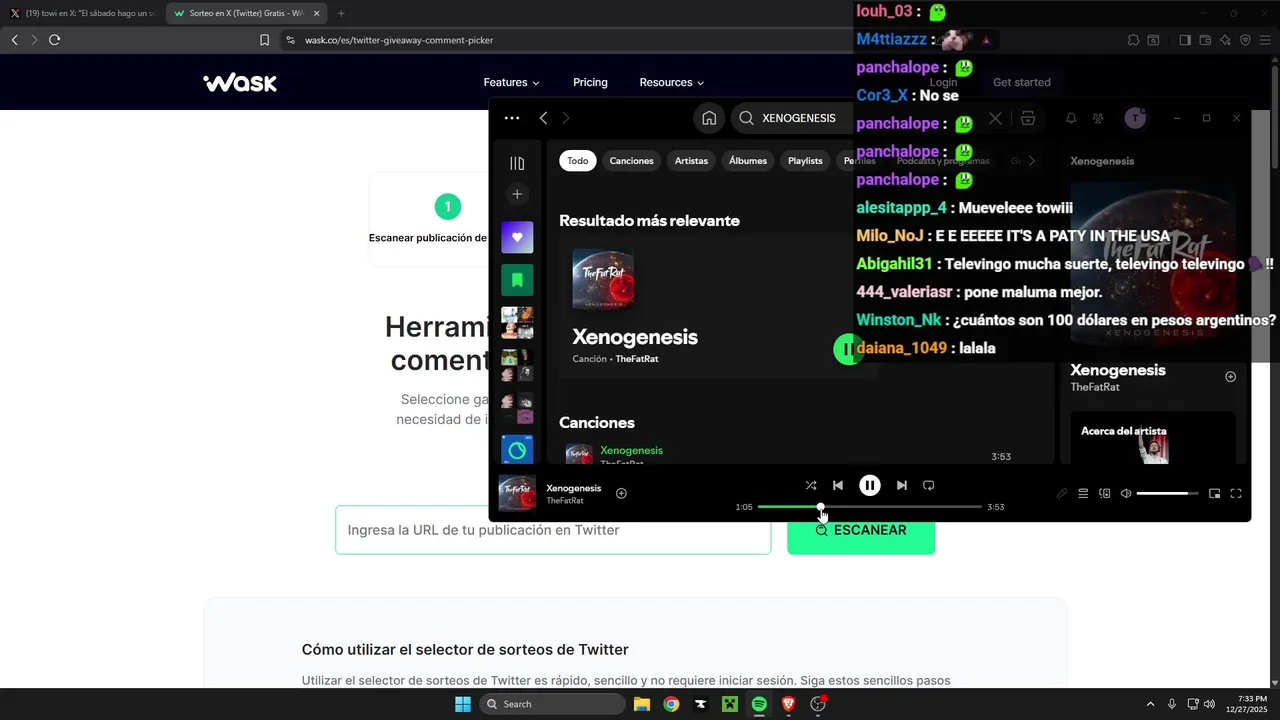This screenshot has width=1280, height=720.
Task: Click the taskbar Search box
Action: tap(554, 704)
